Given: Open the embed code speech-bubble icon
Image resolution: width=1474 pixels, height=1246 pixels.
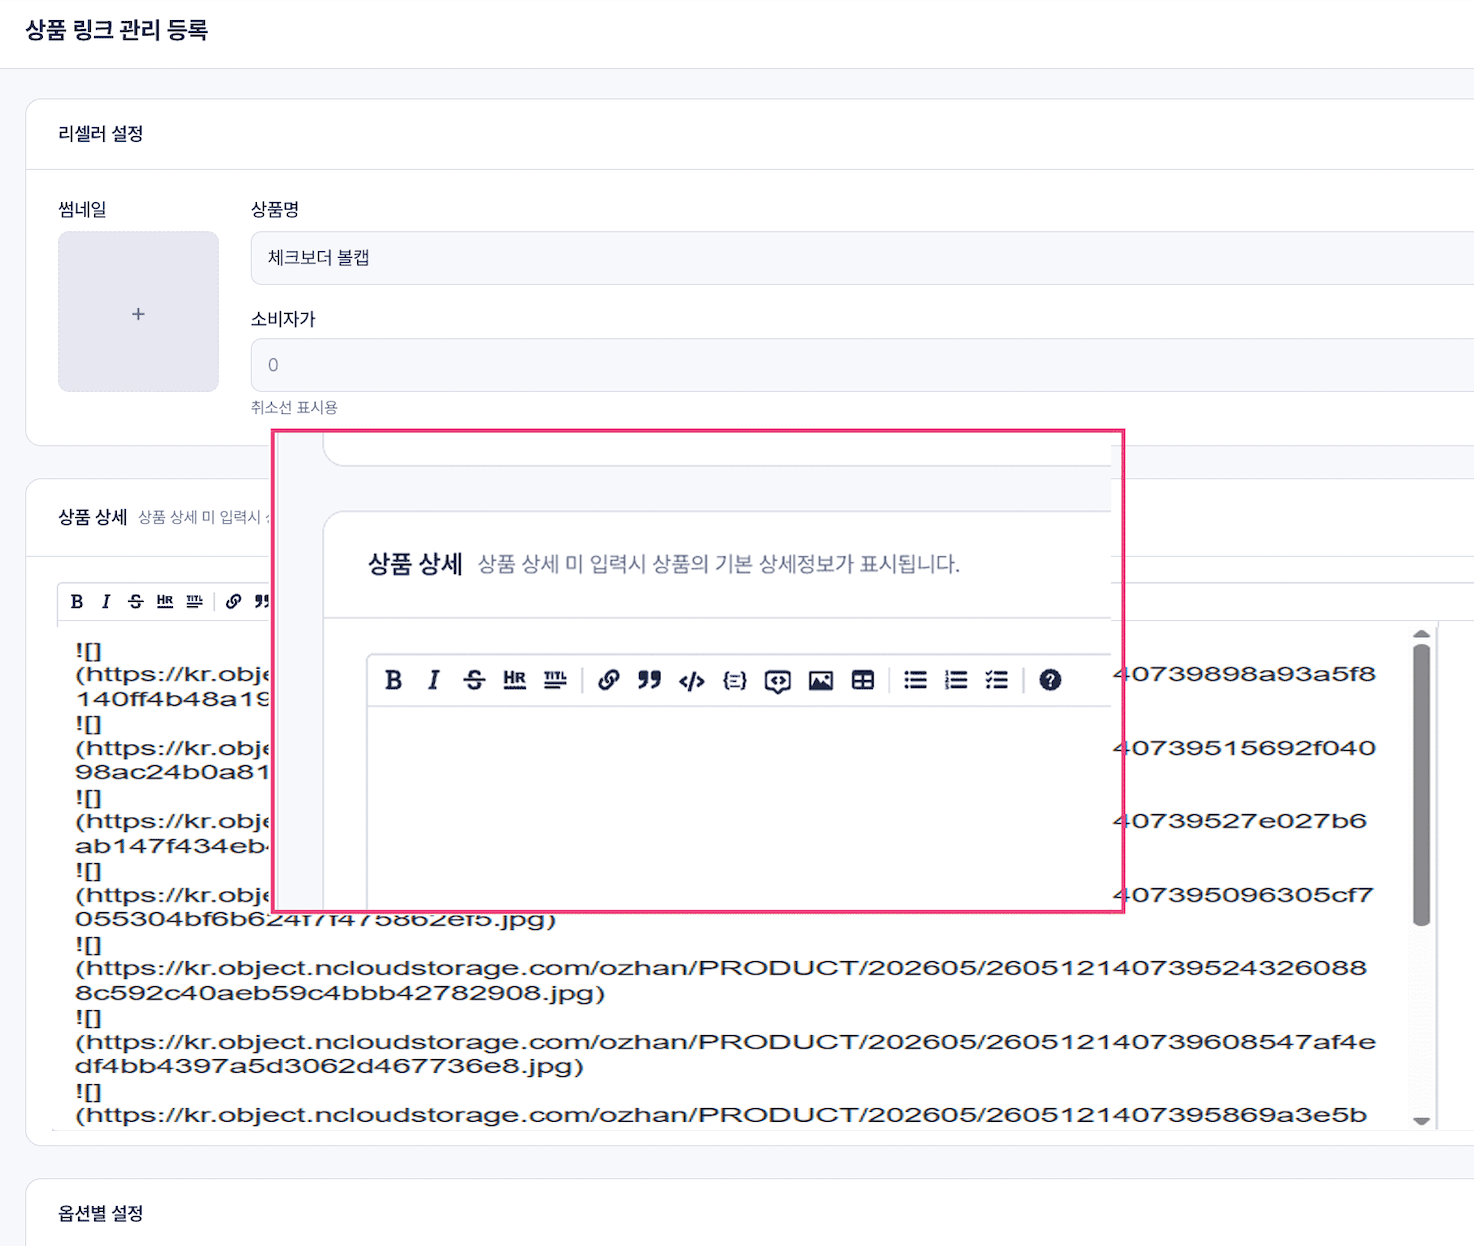Looking at the screenshot, I should coord(778,681).
